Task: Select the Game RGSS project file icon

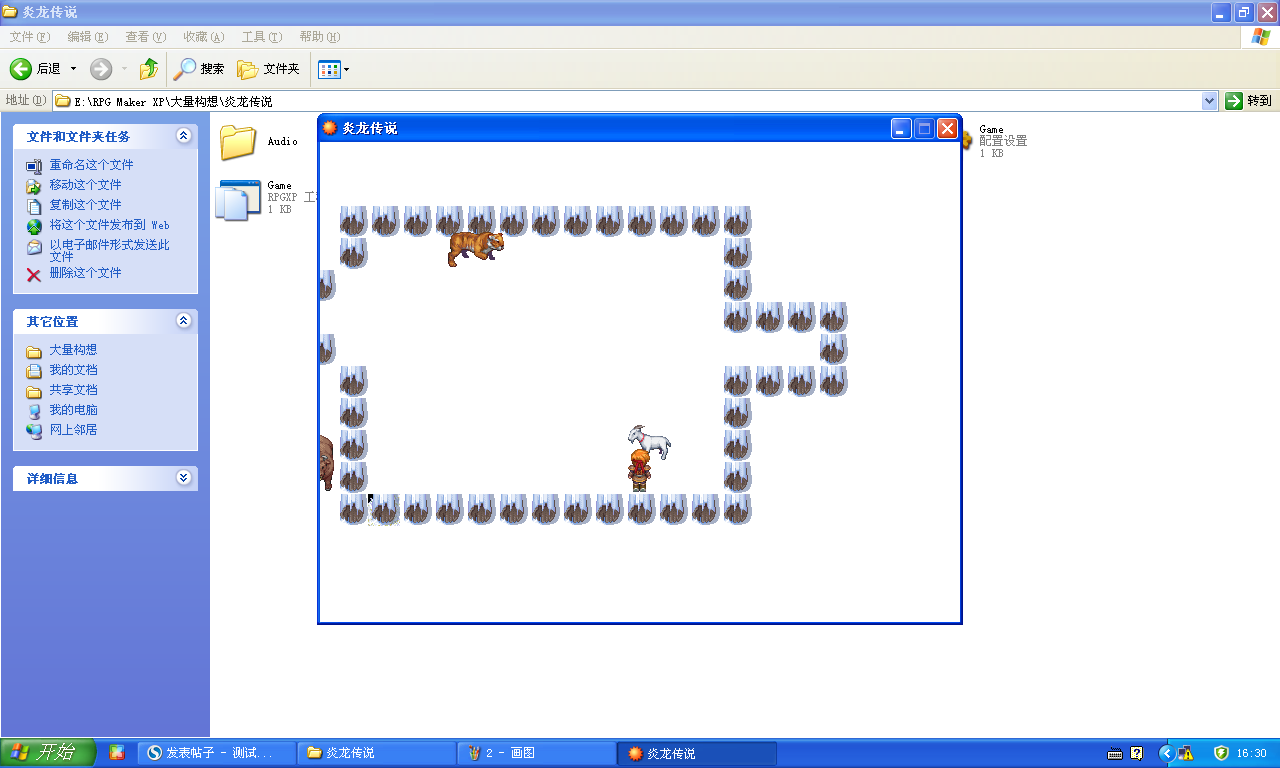Action: pos(238,200)
